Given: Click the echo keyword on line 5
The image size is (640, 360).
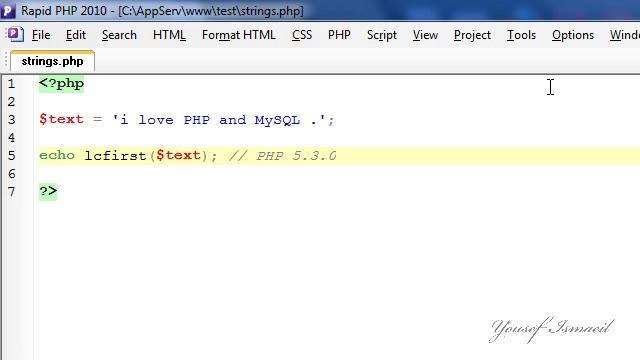Looking at the screenshot, I should click(x=57, y=155).
